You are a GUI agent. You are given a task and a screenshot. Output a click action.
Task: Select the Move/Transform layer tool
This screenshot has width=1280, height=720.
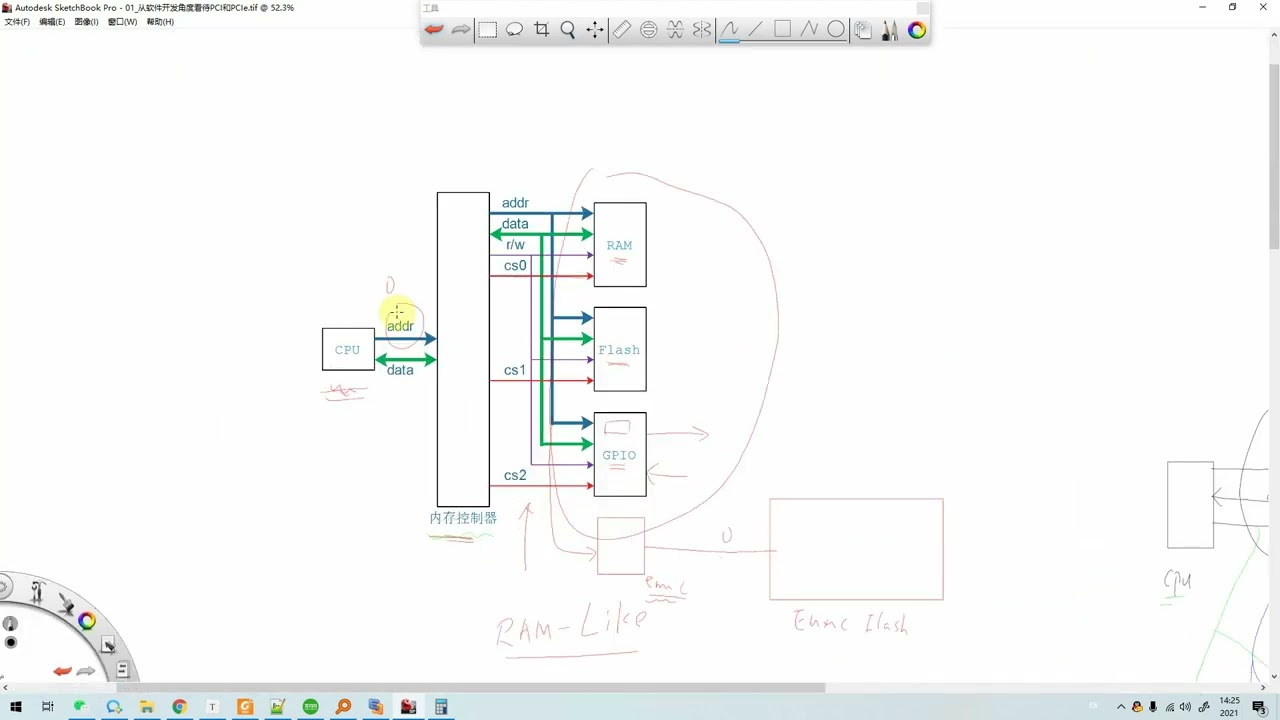[595, 30]
